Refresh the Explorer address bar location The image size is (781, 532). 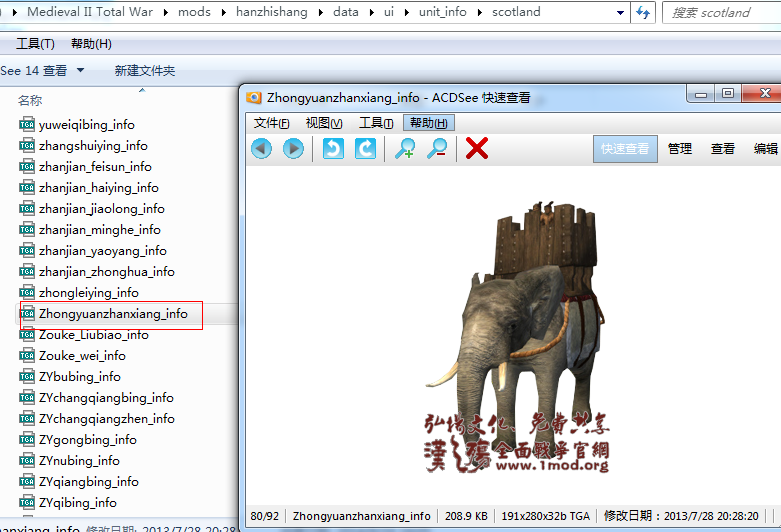coord(643,12)
